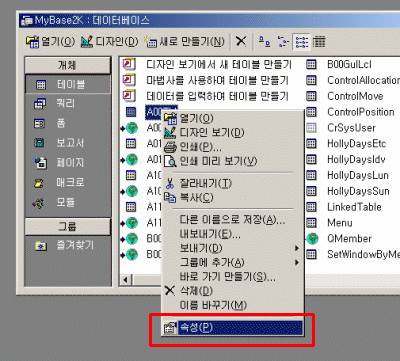
Task: Choose 복사(C) in context menu
Action: 232,197
